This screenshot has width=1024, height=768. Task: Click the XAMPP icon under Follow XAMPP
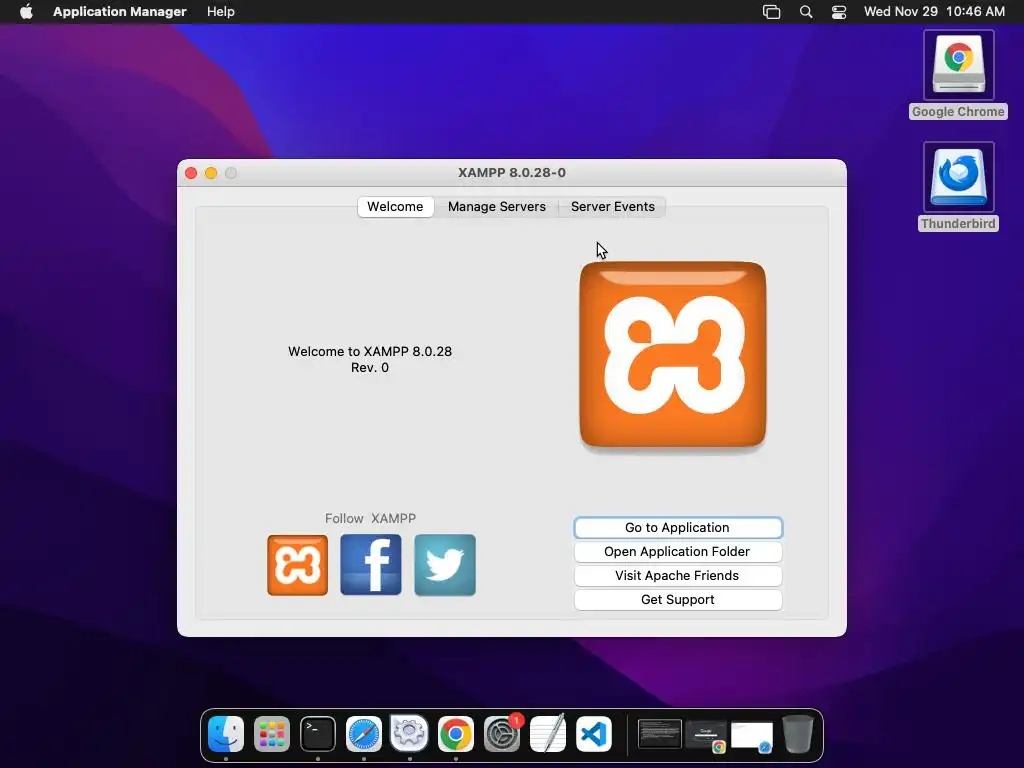coord(297,565)
